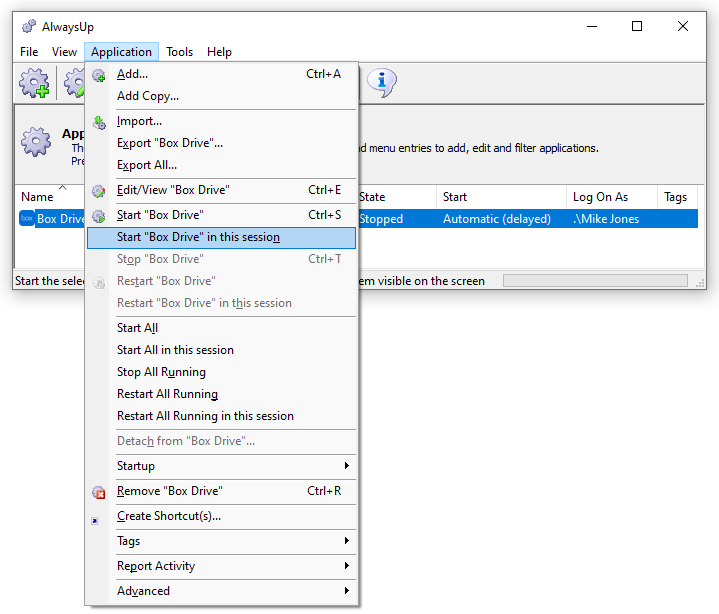The height and width of the screenshot is (614, 719).
Task: Close the AlwaysUp window
Action: tap(683, 27)
